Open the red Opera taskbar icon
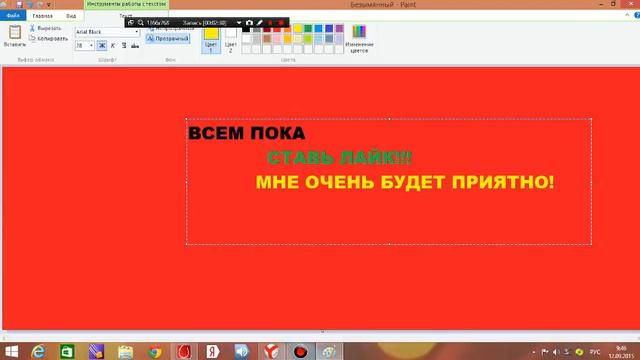This screenshot has height=360, width=640. (184, 351)
